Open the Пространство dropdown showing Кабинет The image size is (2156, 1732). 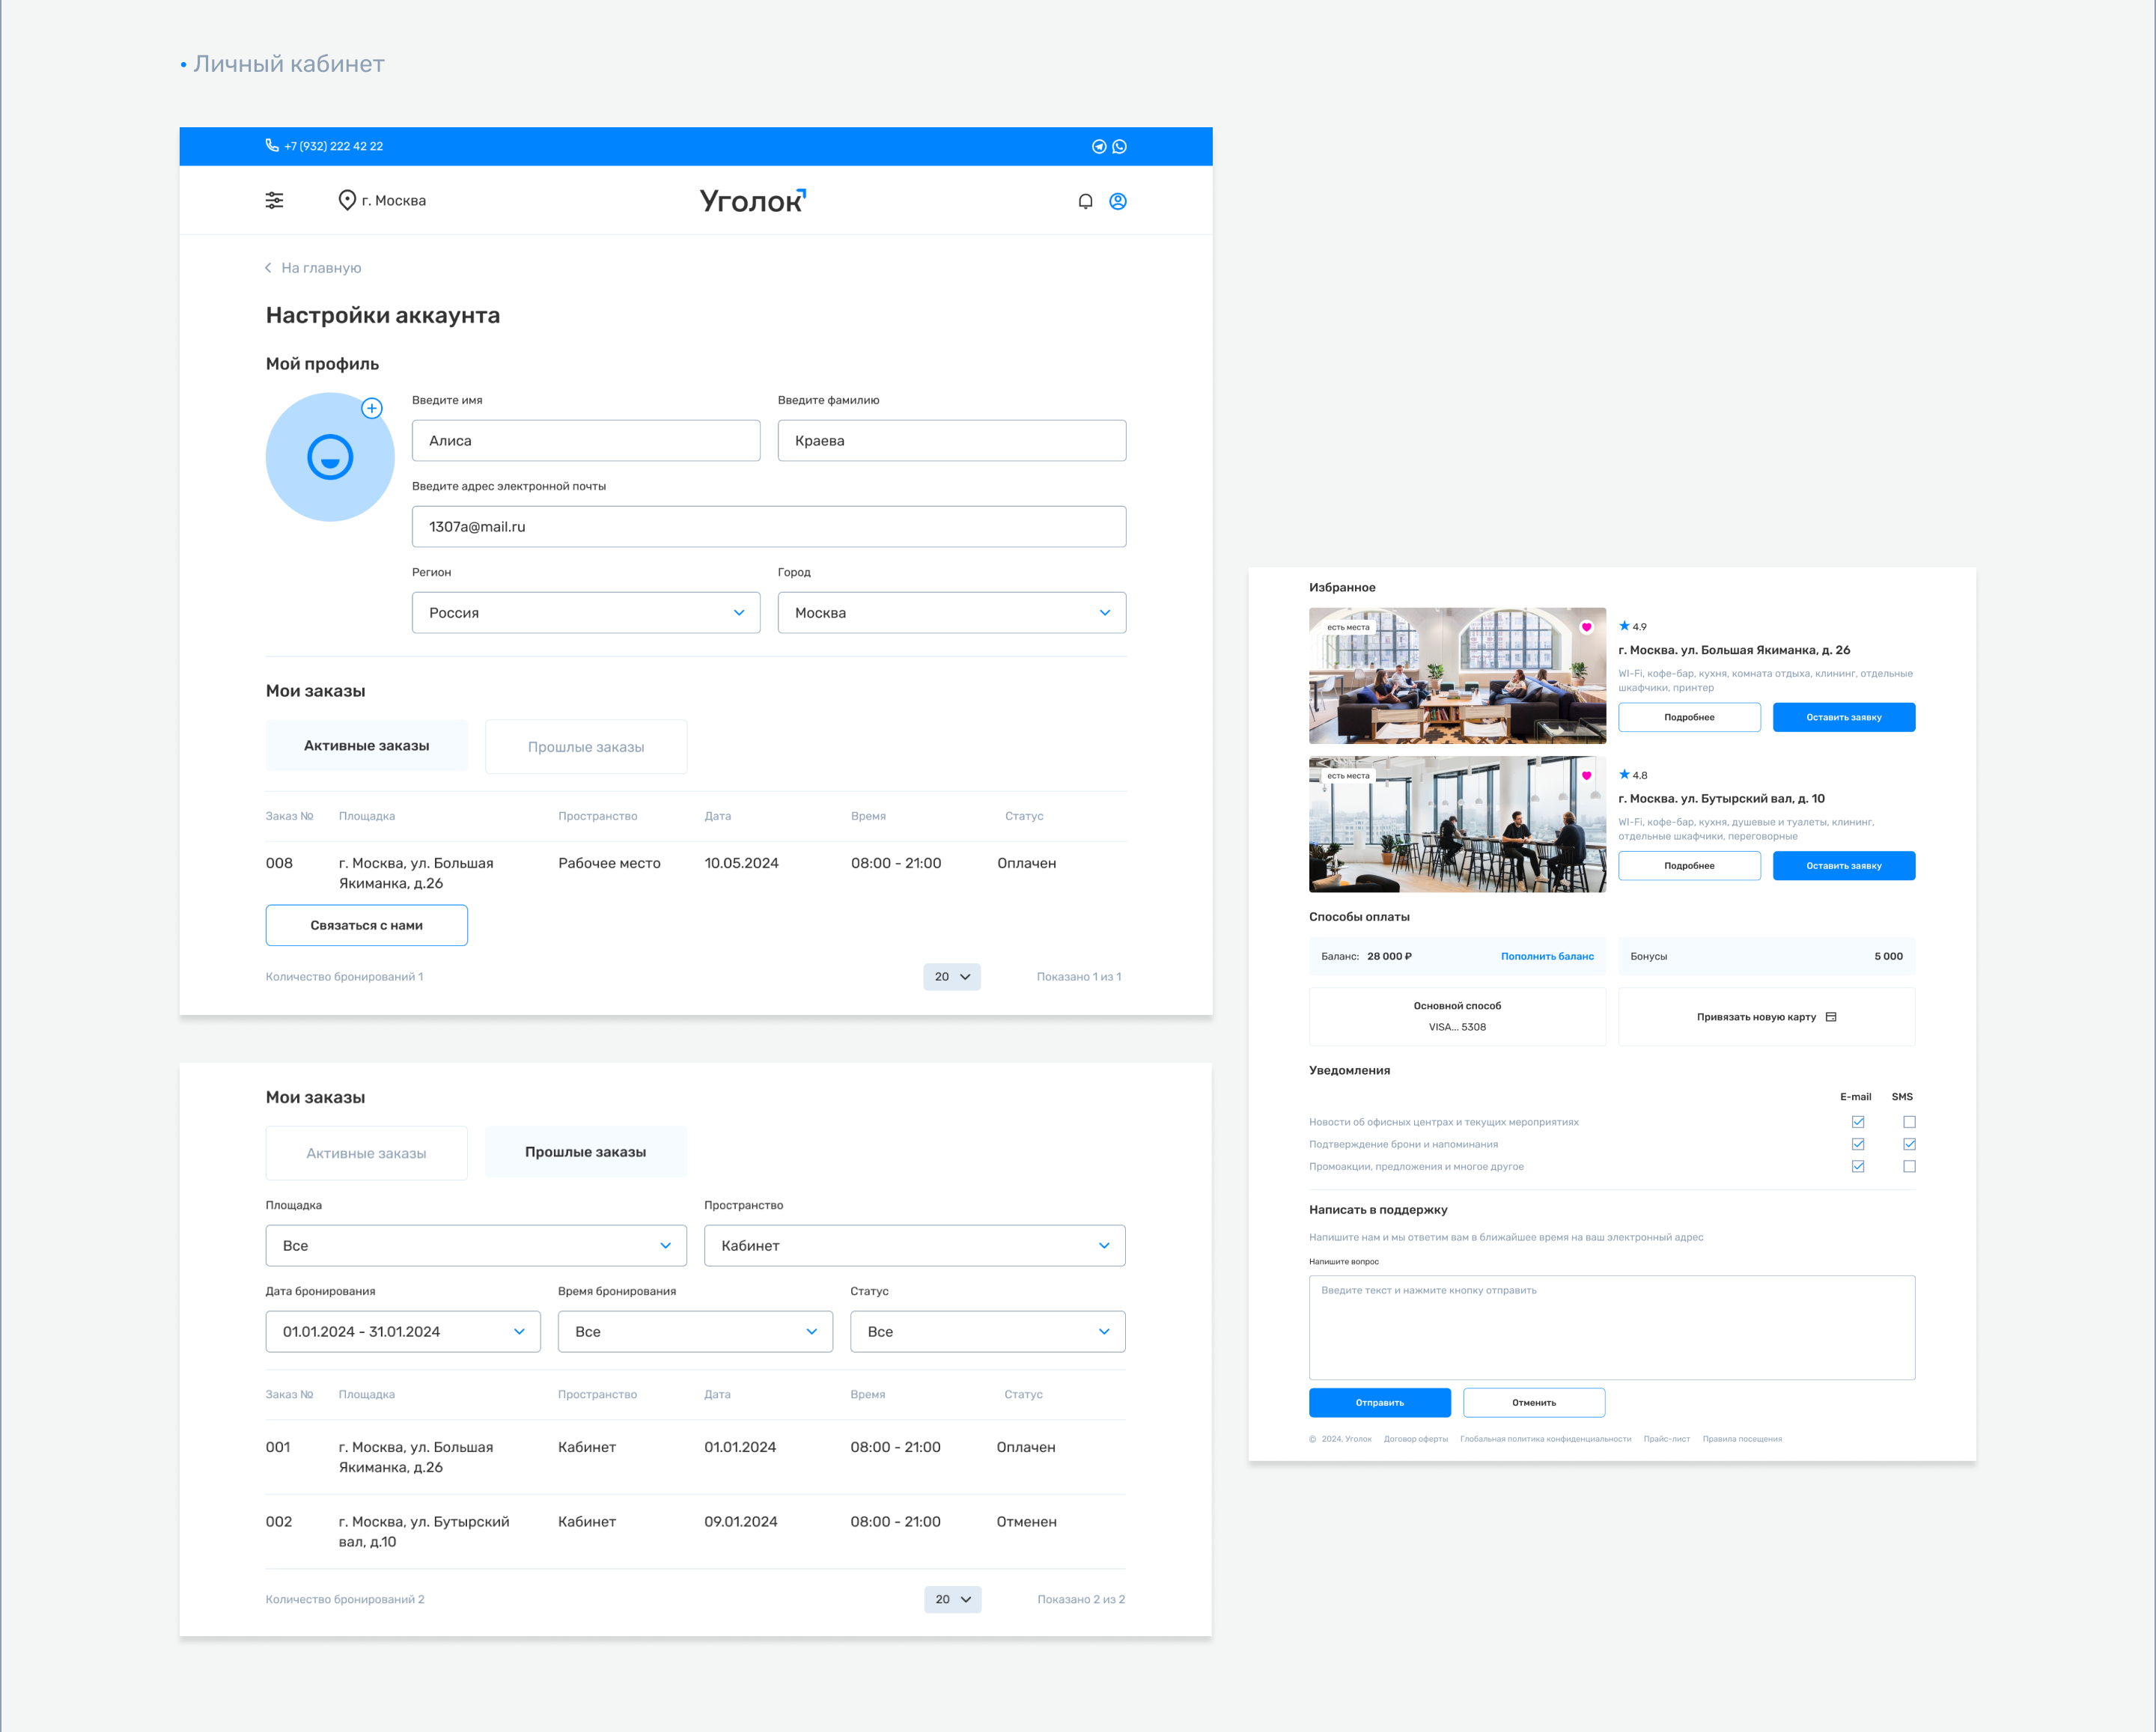(914, 1245)
